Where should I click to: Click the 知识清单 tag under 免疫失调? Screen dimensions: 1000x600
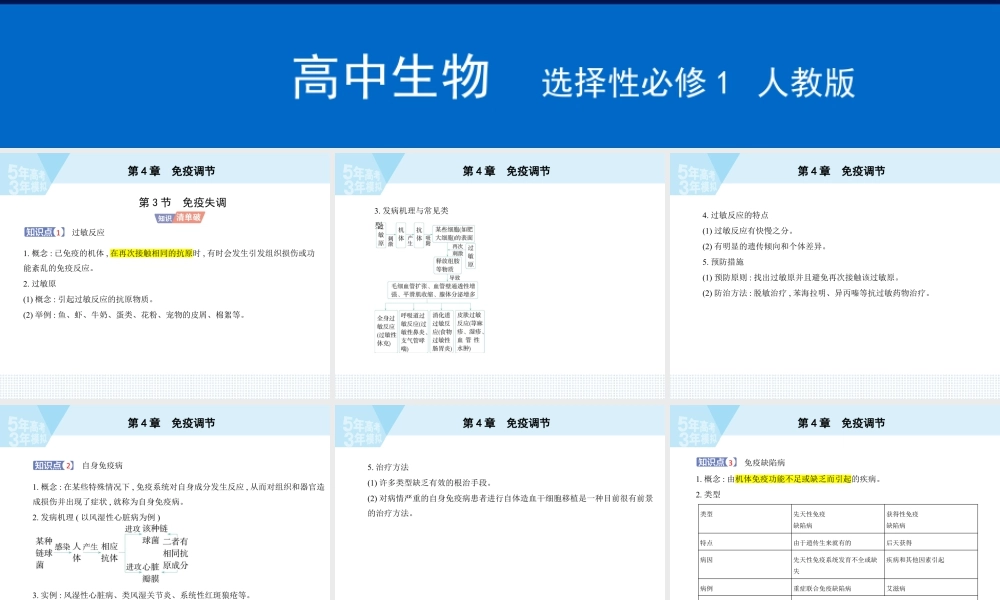click(x=180, y=218)
